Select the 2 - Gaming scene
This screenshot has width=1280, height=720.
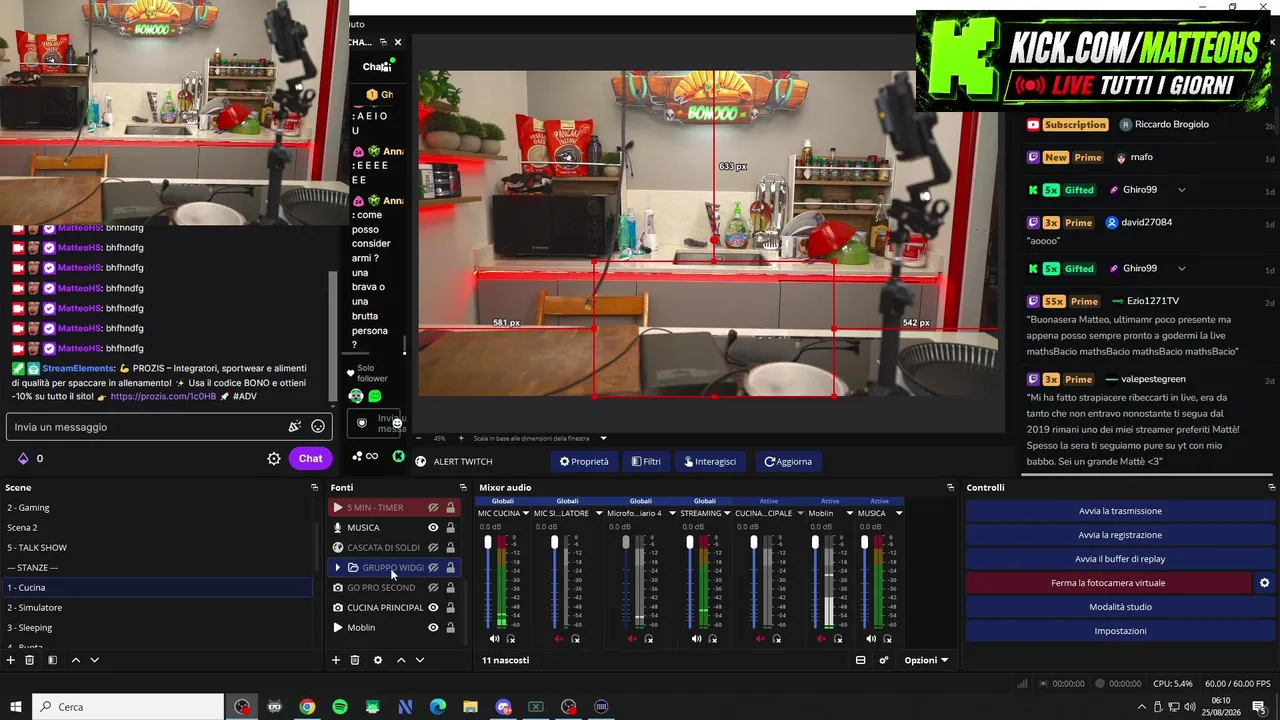(157, 507)
